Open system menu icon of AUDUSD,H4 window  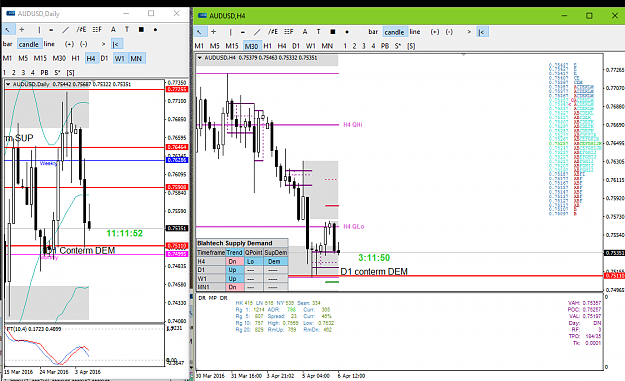pos(202,16)
